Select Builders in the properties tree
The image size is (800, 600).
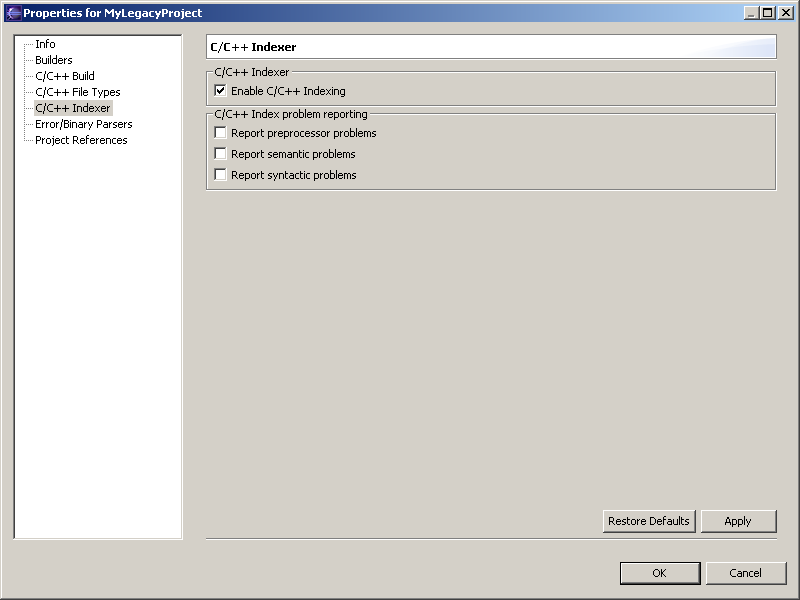(x=53, y=60)
